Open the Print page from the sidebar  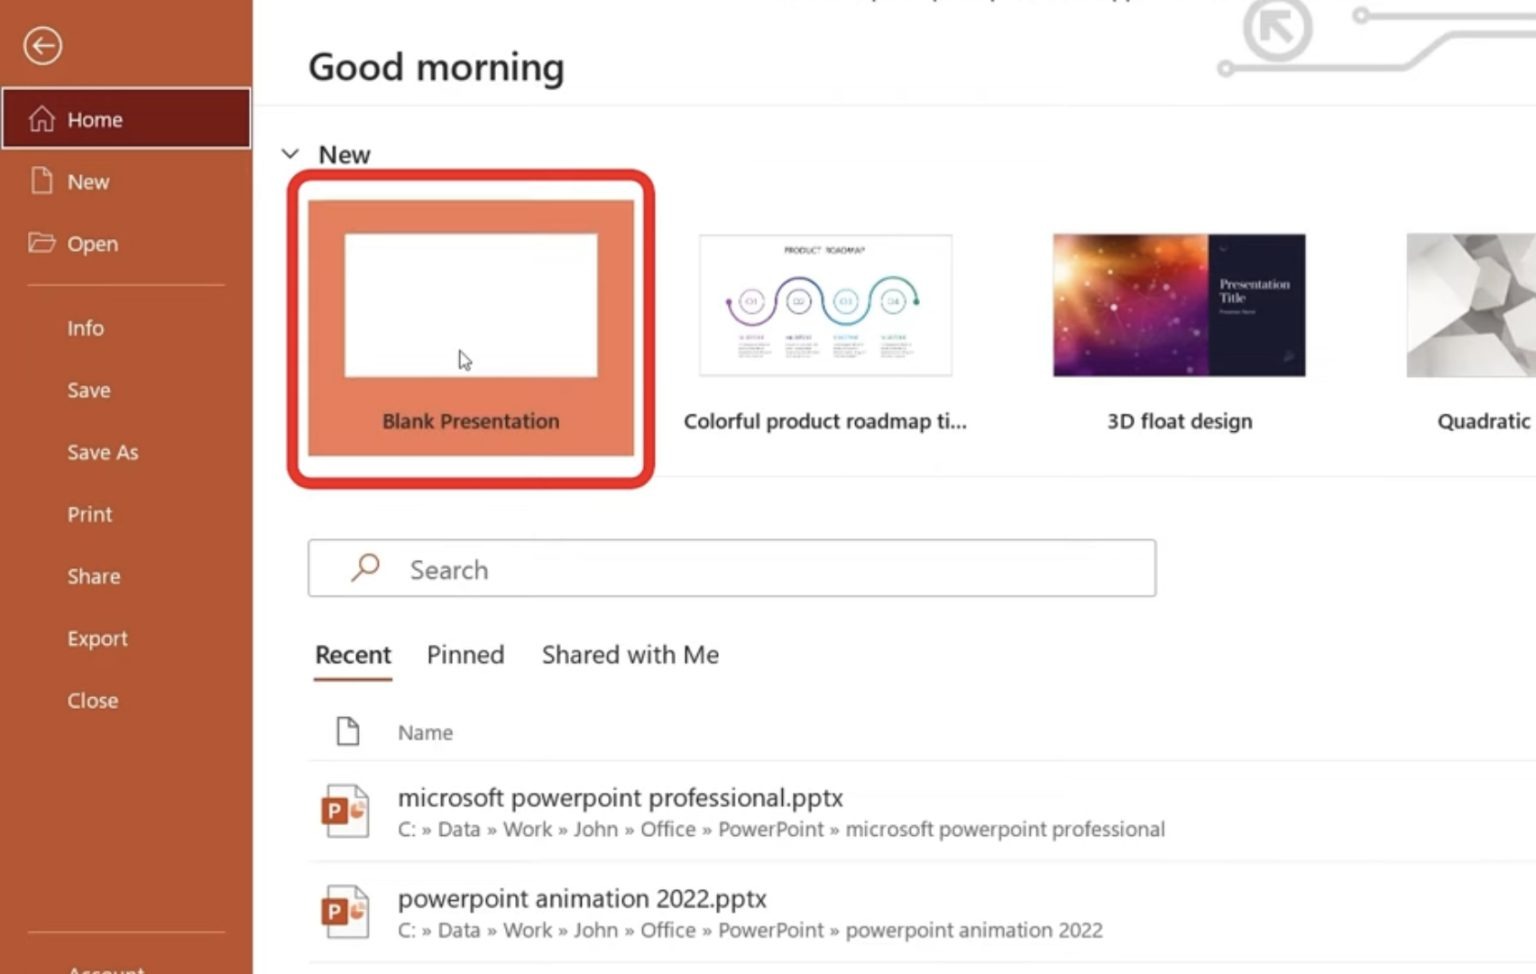[89, 514]
